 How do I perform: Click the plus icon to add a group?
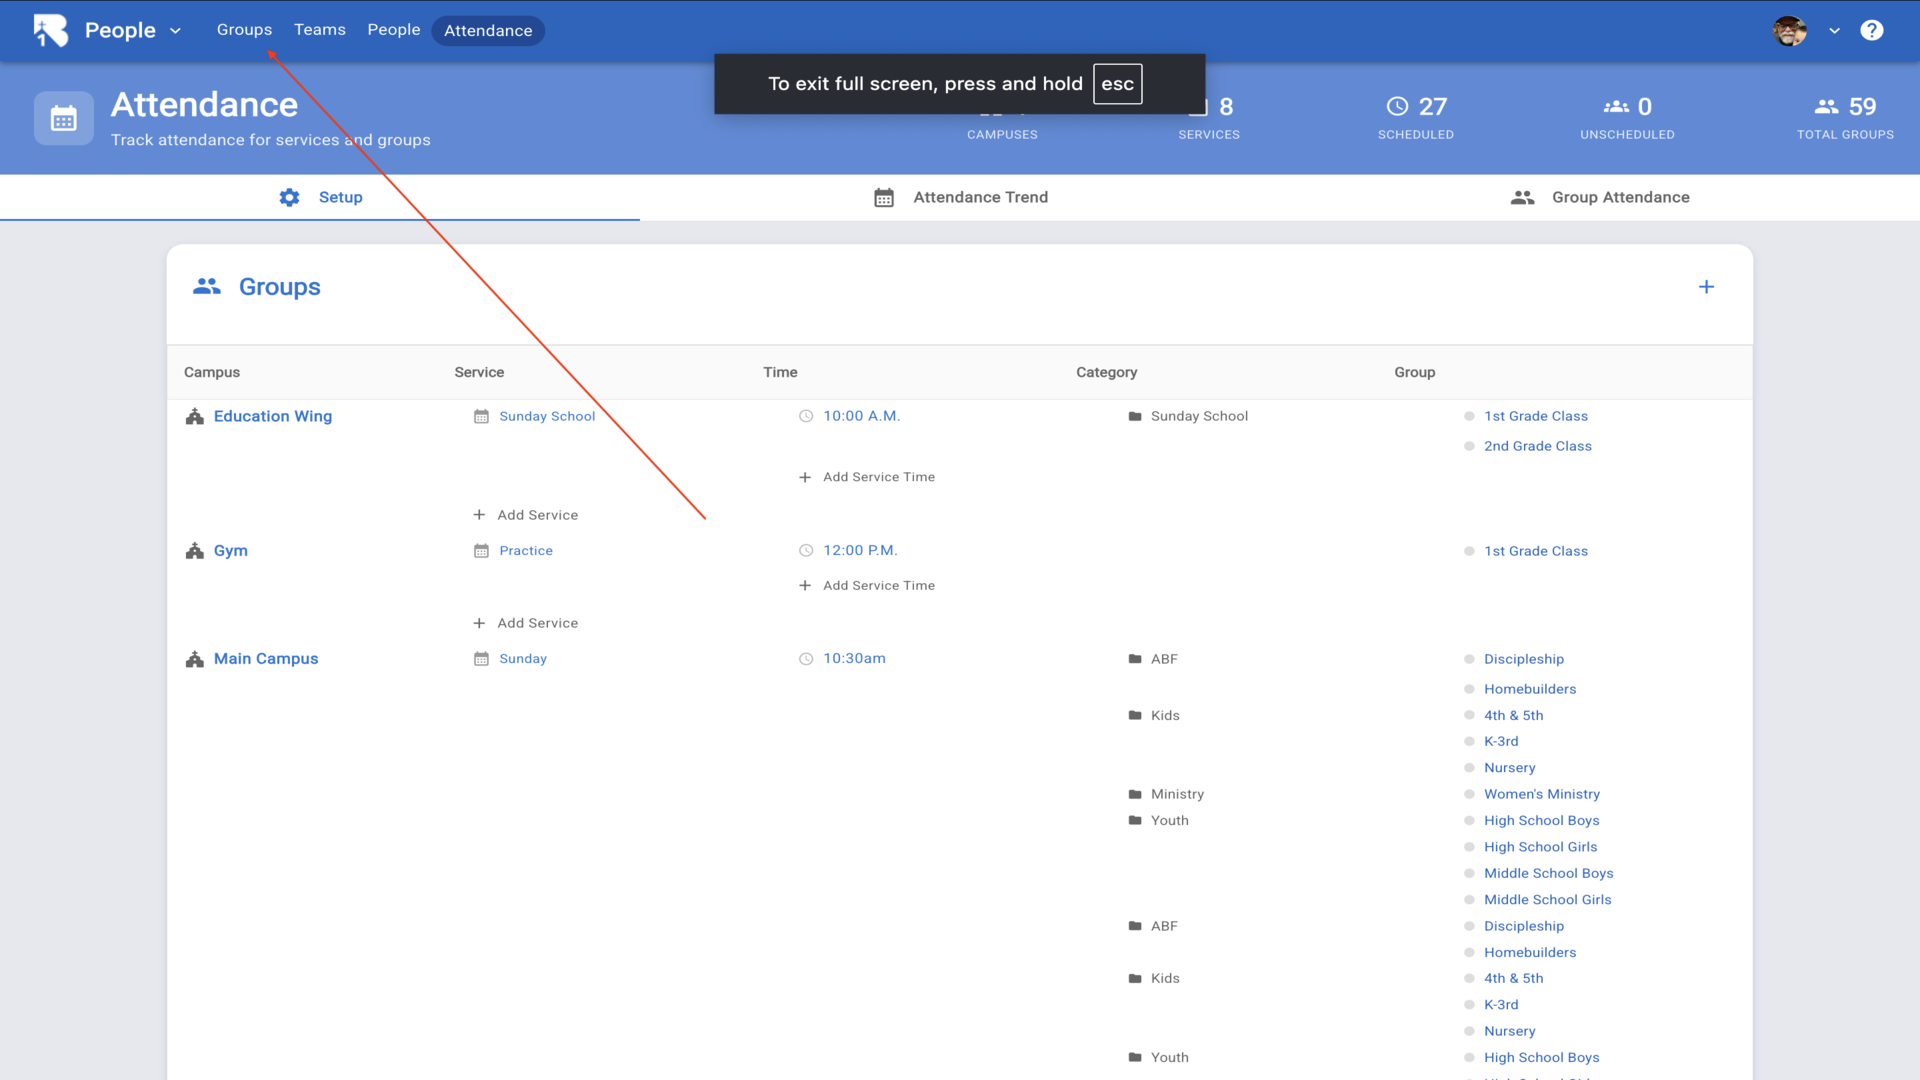click(x=1706, y=287)
